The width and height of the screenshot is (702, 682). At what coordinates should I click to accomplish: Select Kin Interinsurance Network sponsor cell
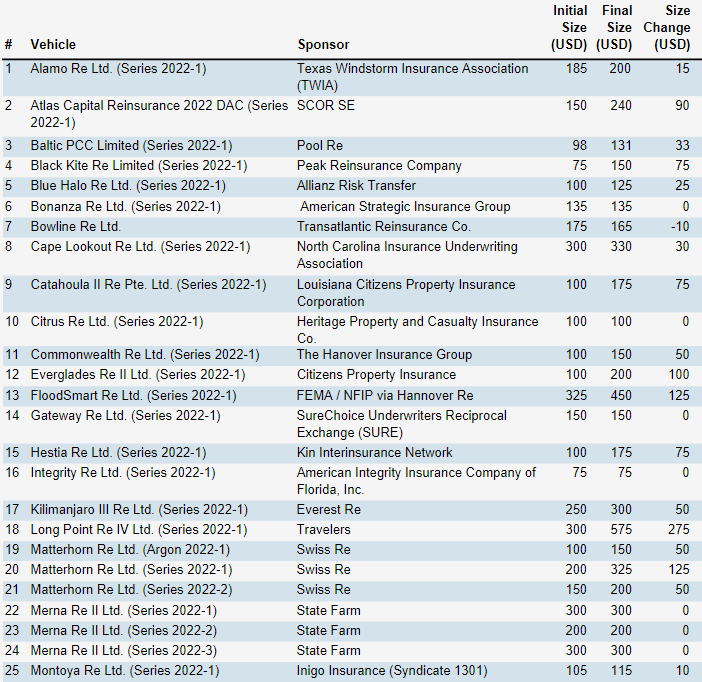pyautogui.click(x=374, y=453)
